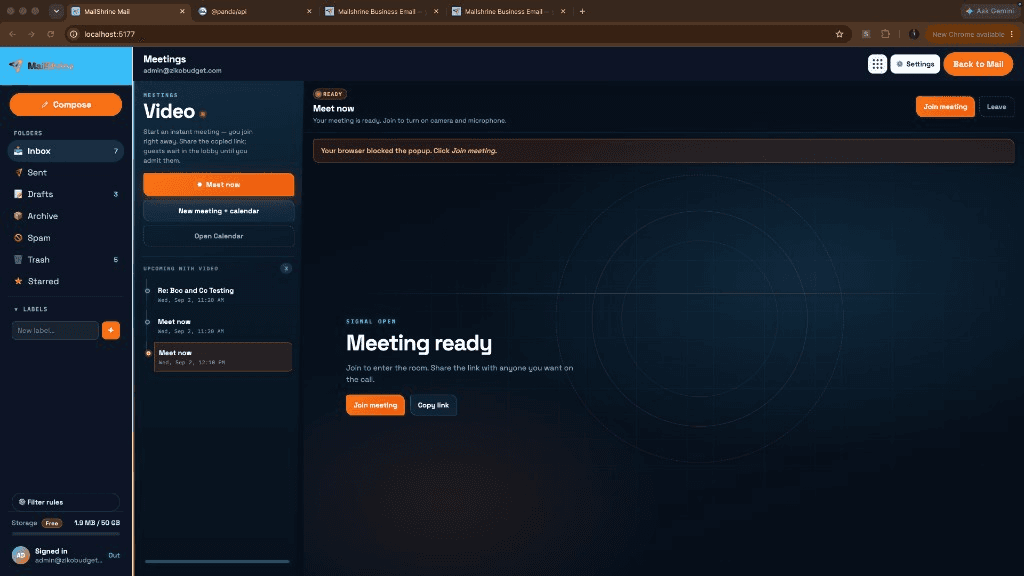Click Open Calendar button
Image resolution: width=1024 pixels, height=576 pixels.
[x=218, y=236]
